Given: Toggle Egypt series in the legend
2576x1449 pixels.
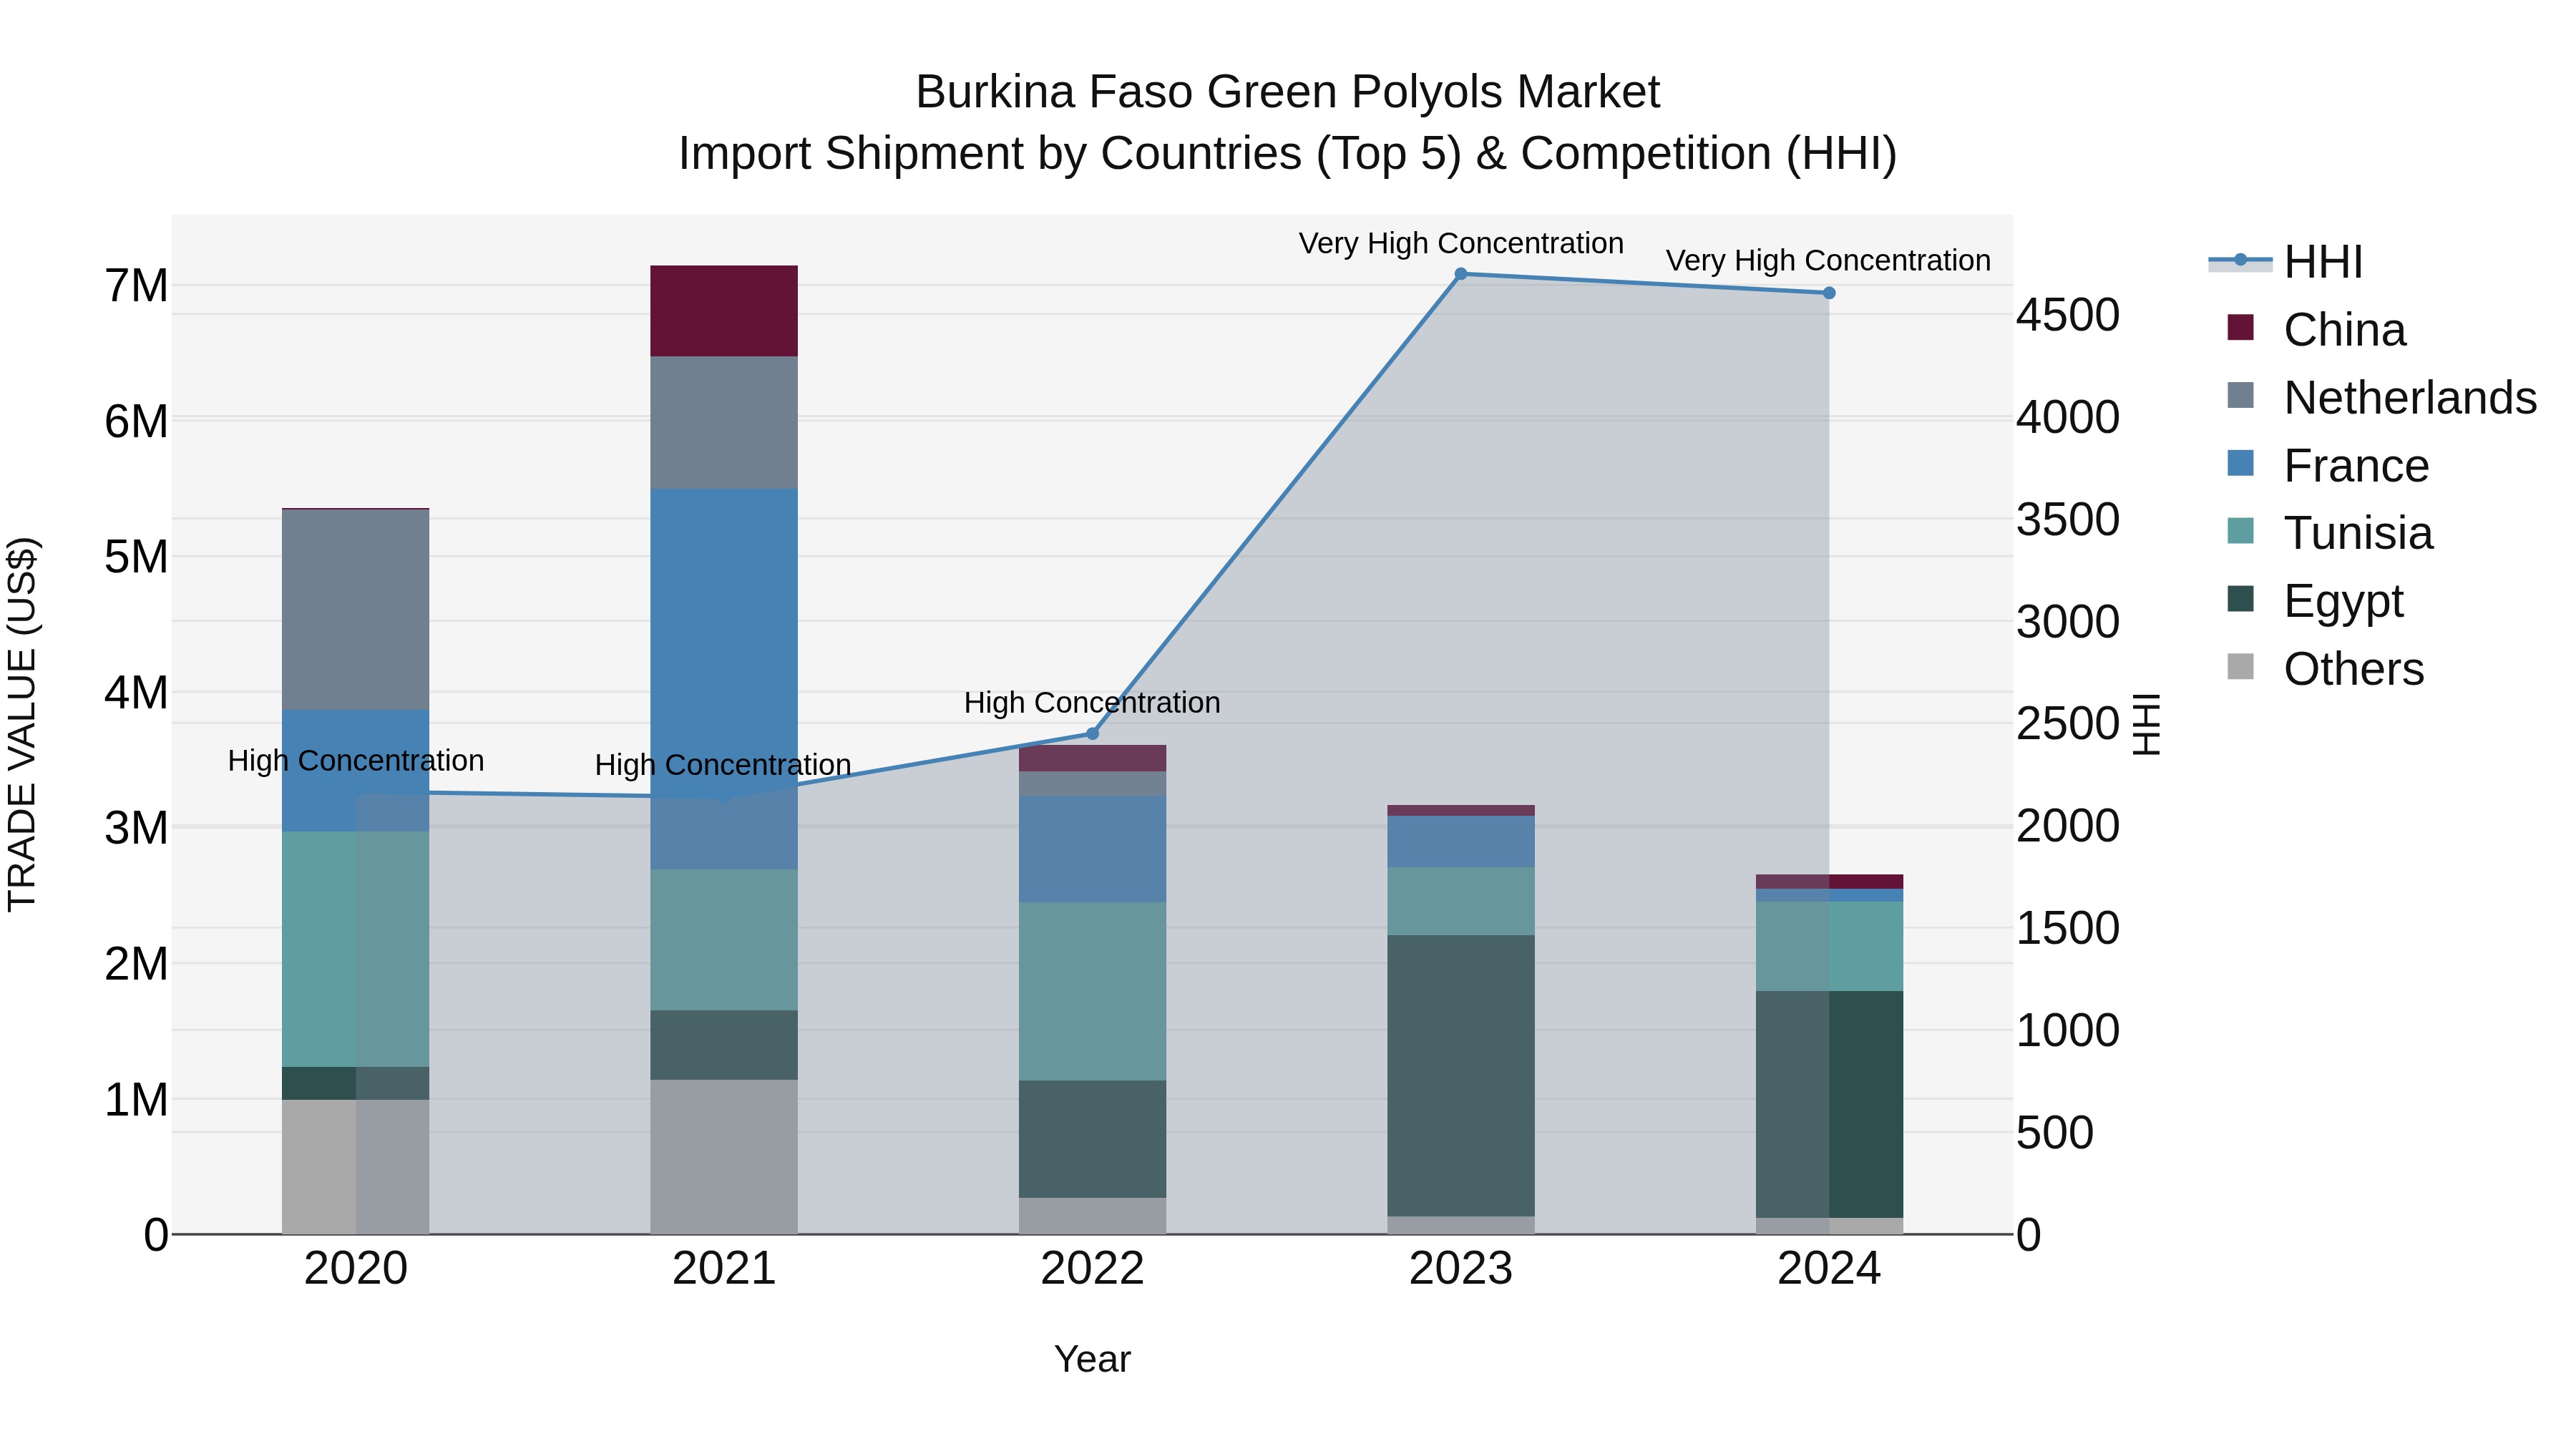Looking at the screenshot, I should click(2315, 600).
